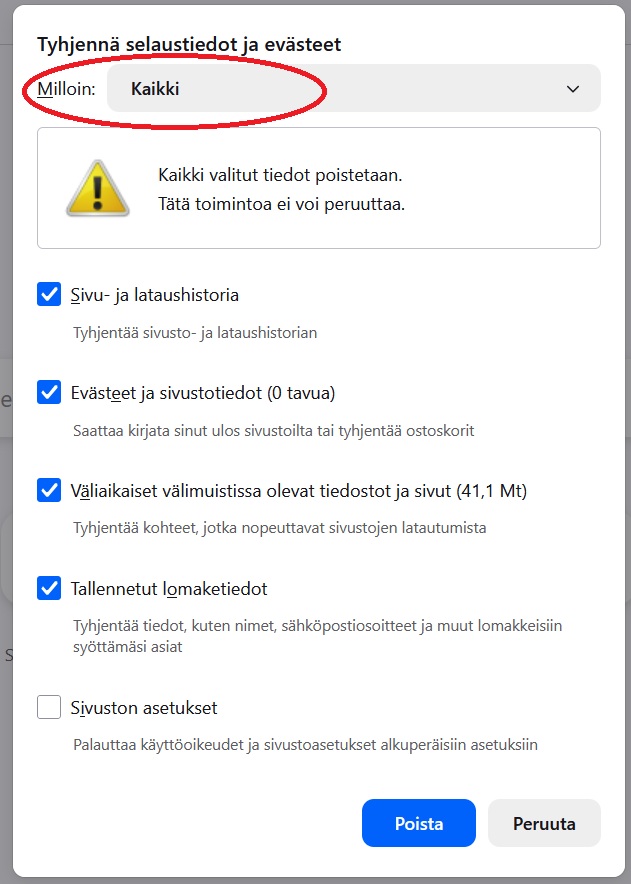
Task: Toggle off "Tallennetut lomaketiedot"
Action: [x=49, y=589]
